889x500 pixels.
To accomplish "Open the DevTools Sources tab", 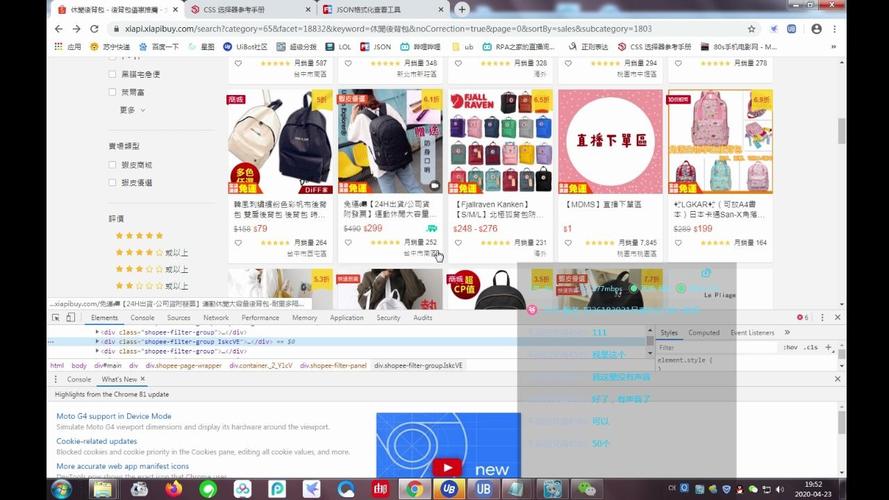I will coord(179,317).
